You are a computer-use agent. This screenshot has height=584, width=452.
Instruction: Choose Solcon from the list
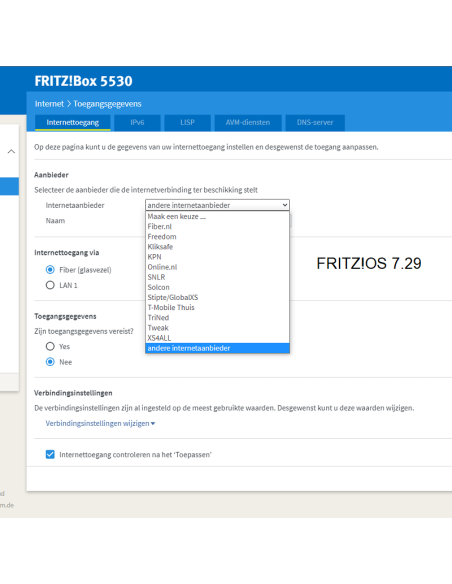(x=217, y=287)
